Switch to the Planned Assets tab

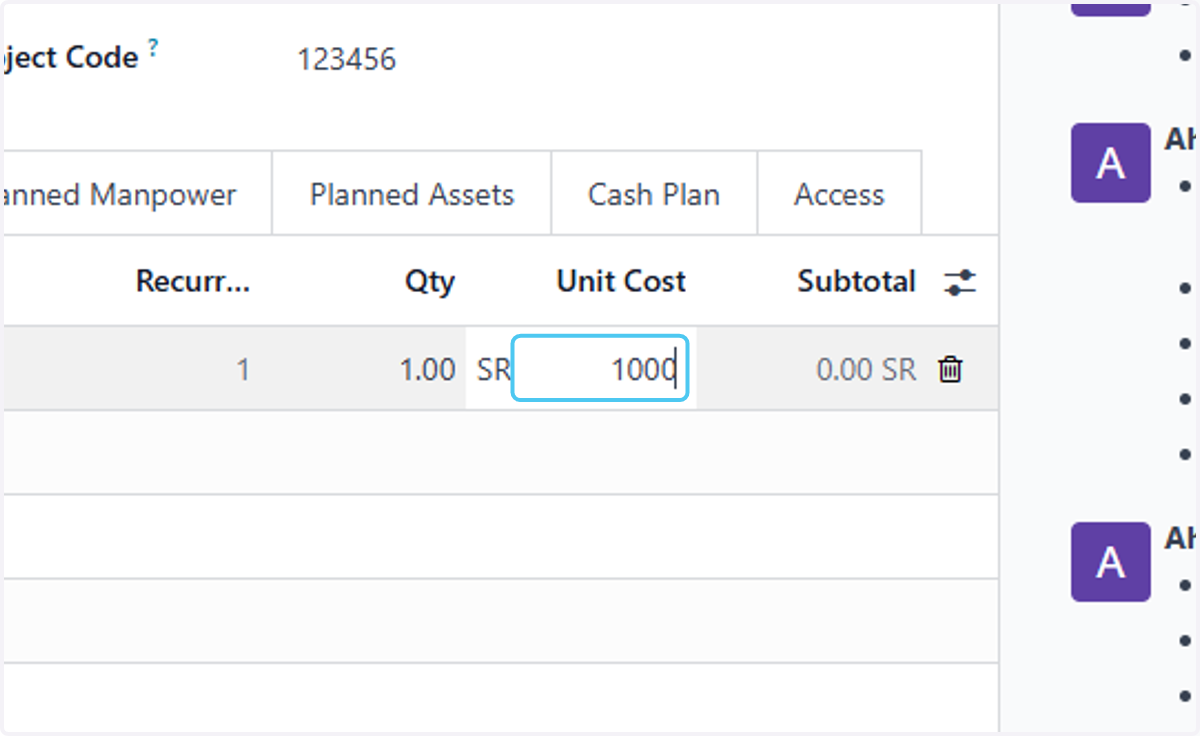(412, 194)
